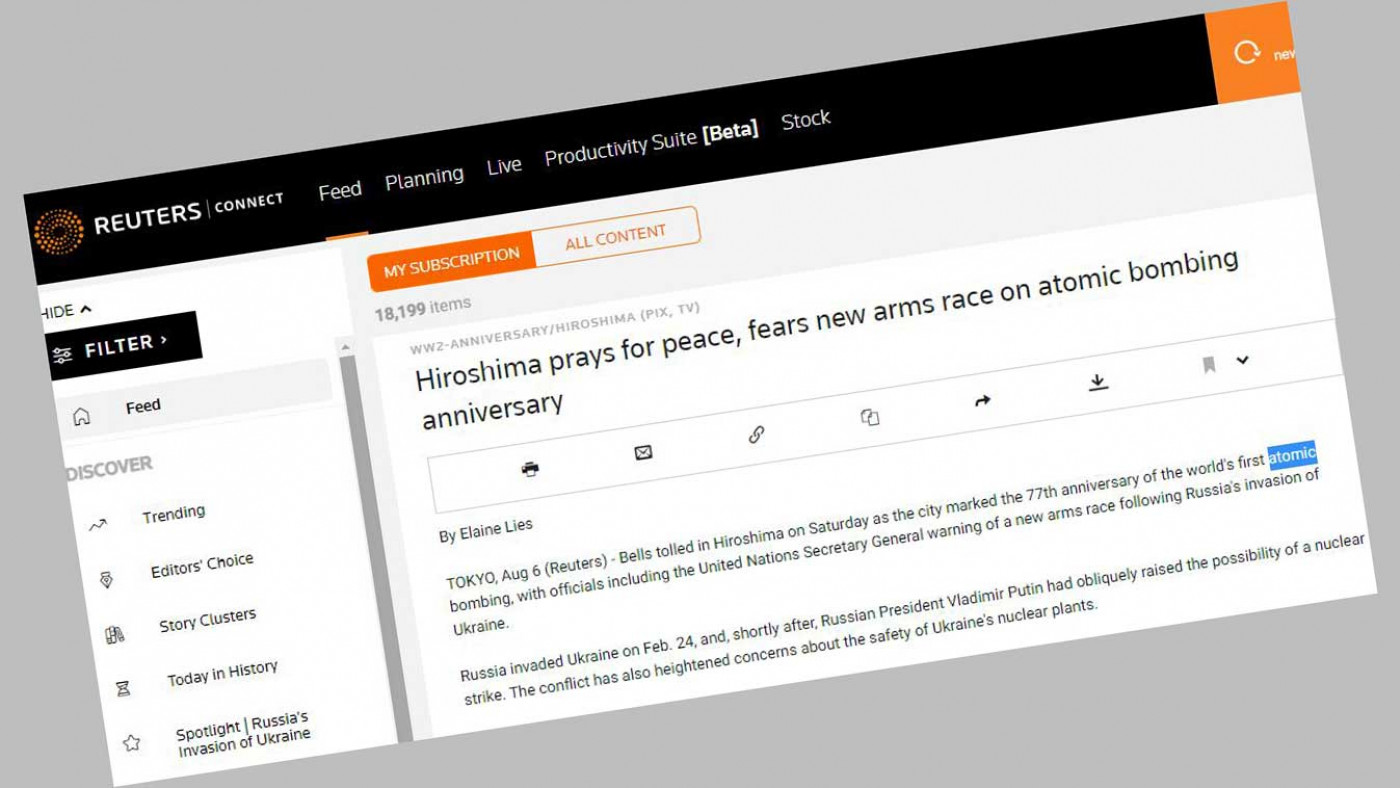Open Trending in Discover list

(x=173, y=514)
